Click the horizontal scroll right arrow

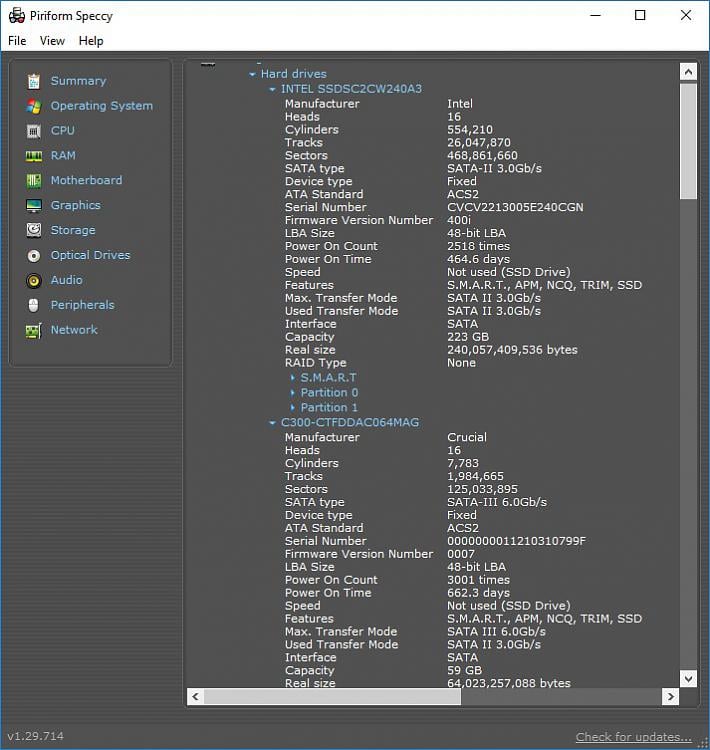pyautogui.click(x=670, y=696)
